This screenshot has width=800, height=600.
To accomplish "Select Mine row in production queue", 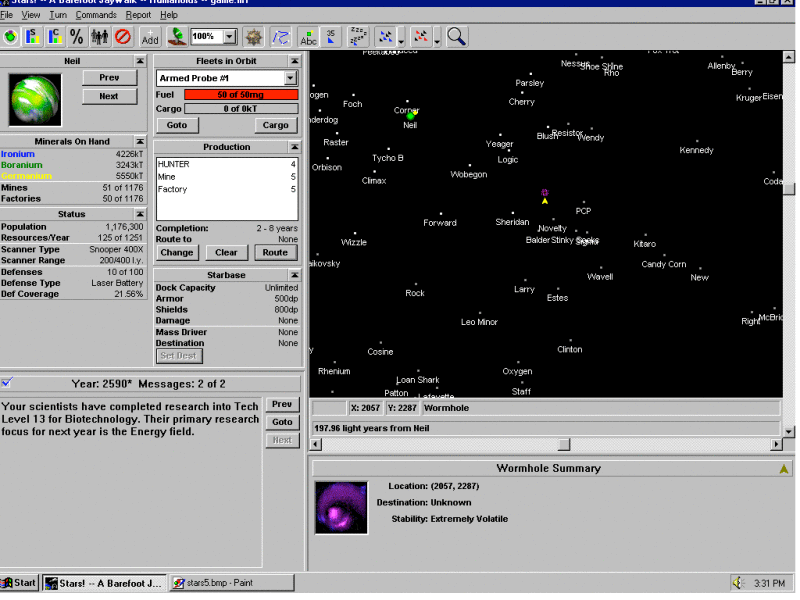I will (x=227, y=177).
